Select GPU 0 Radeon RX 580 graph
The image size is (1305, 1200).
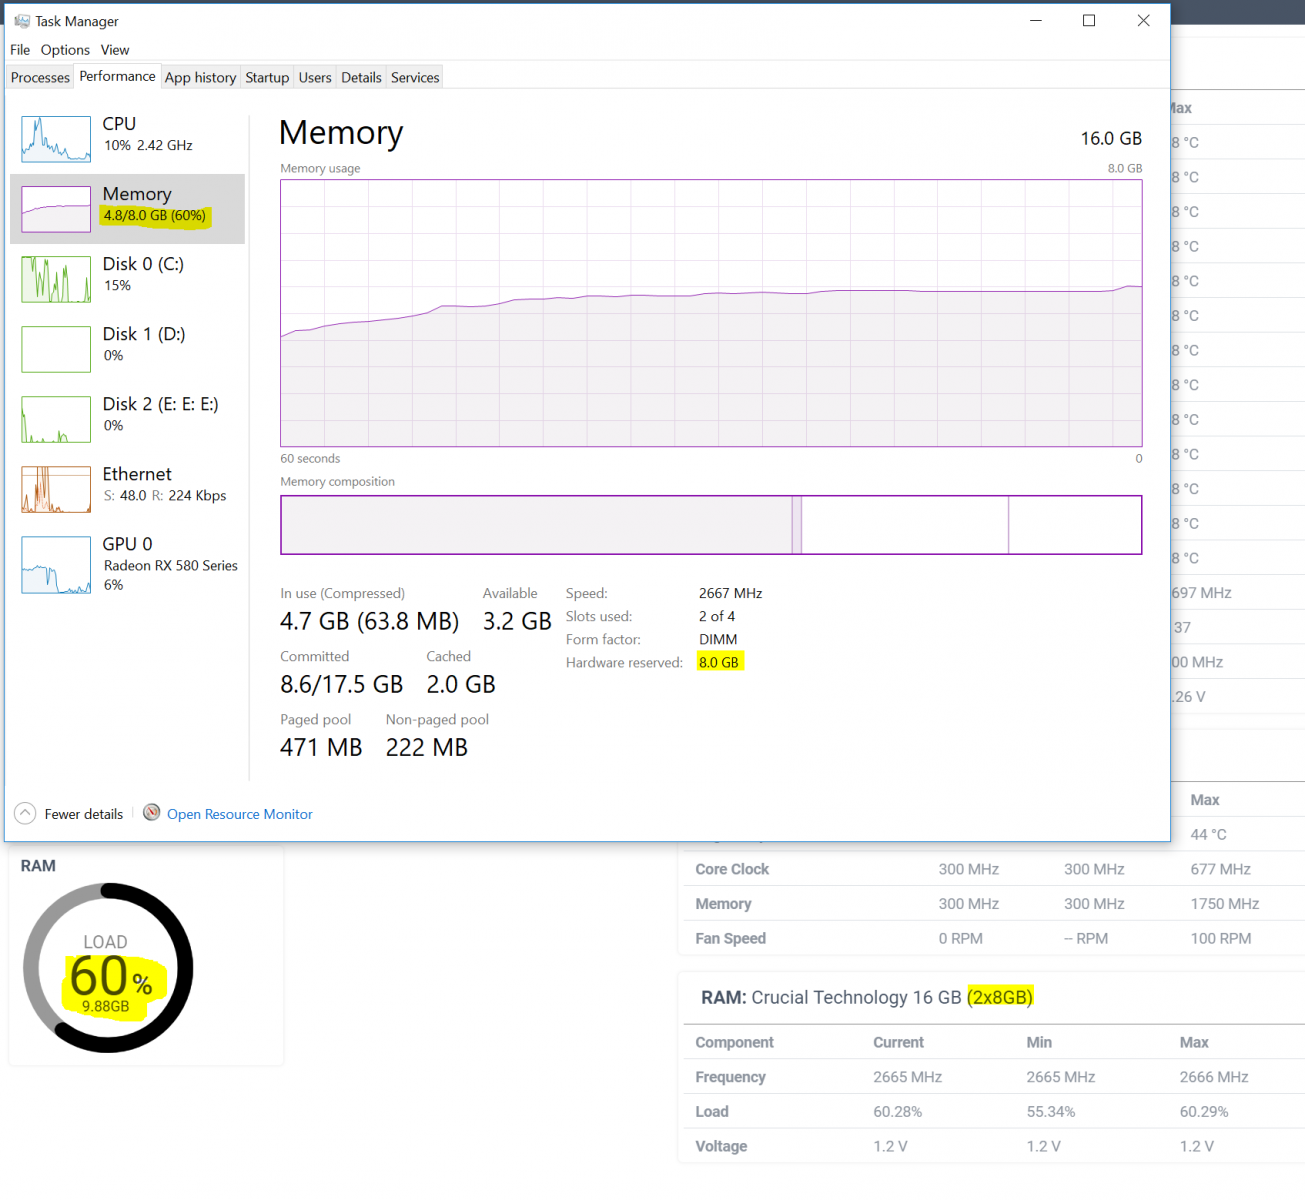click(x=56, y=565)
